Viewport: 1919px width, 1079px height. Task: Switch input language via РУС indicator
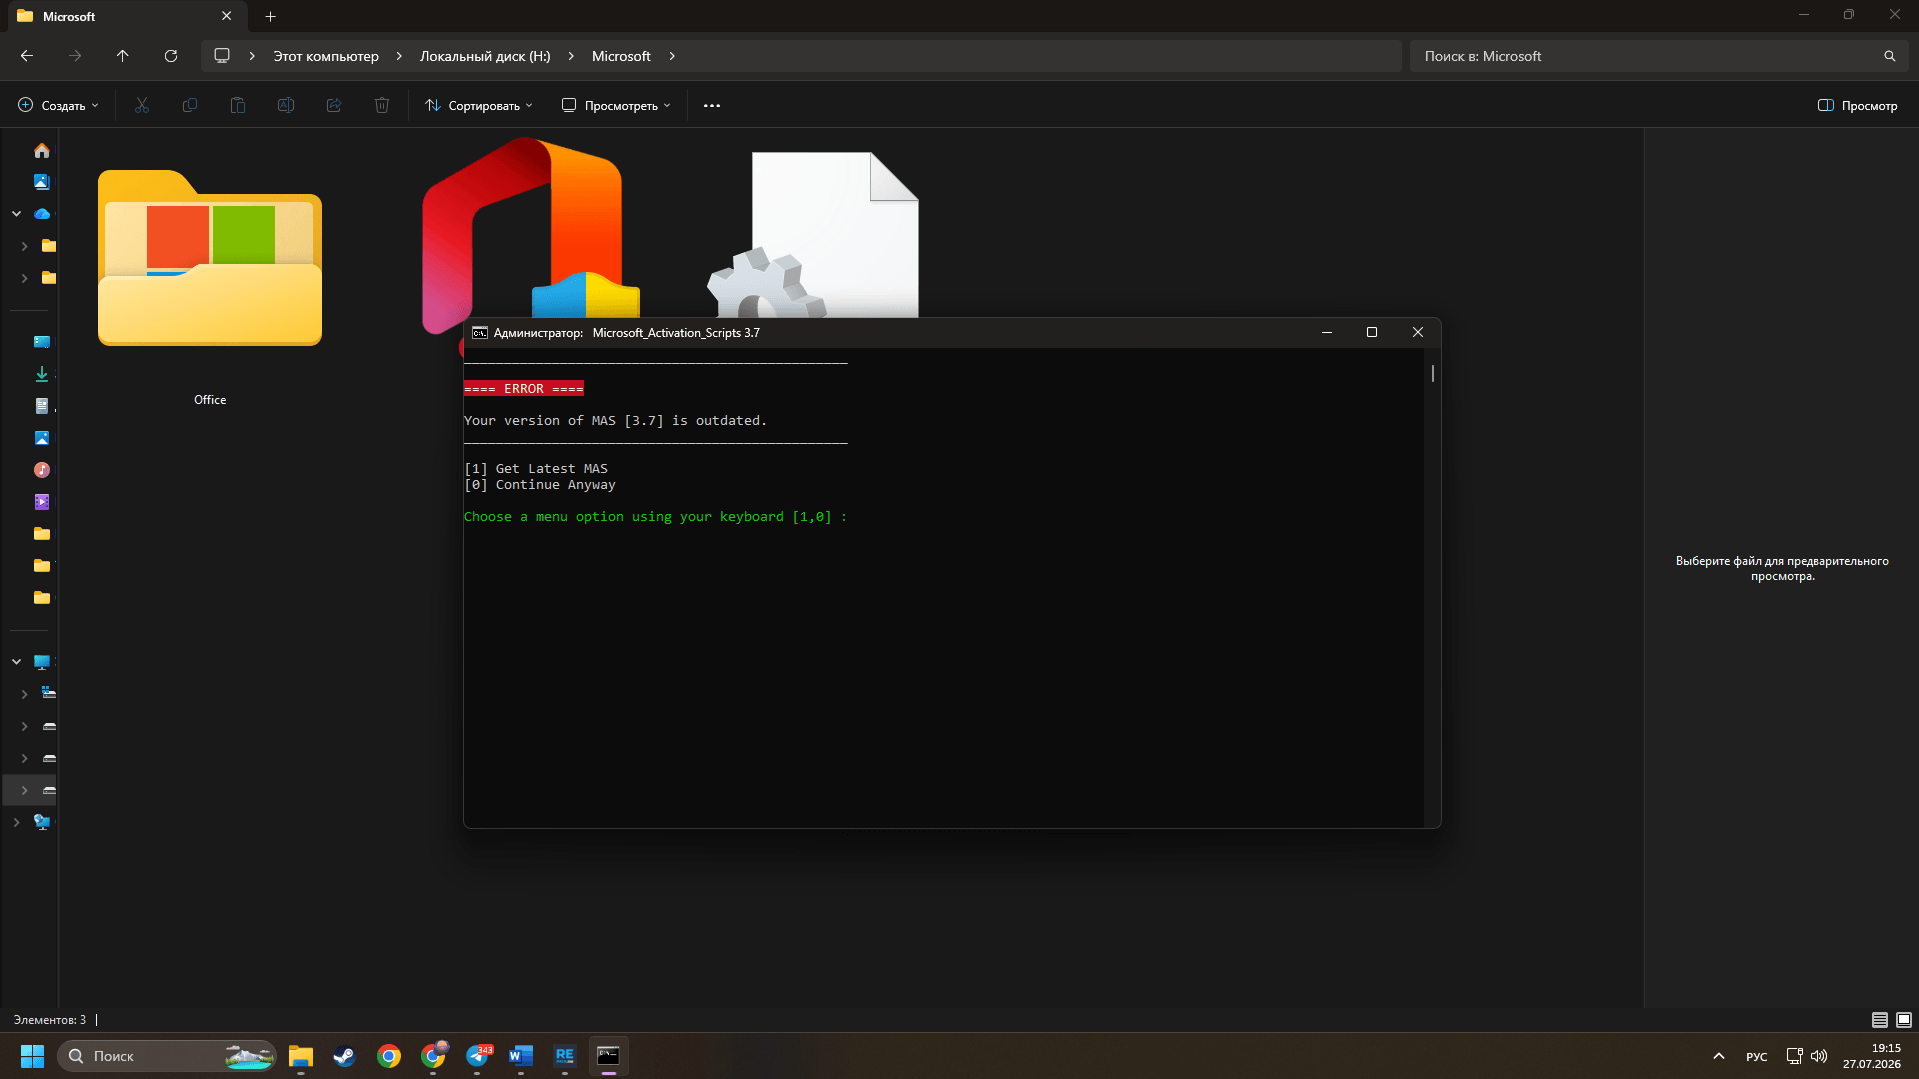(1757, 1056)
